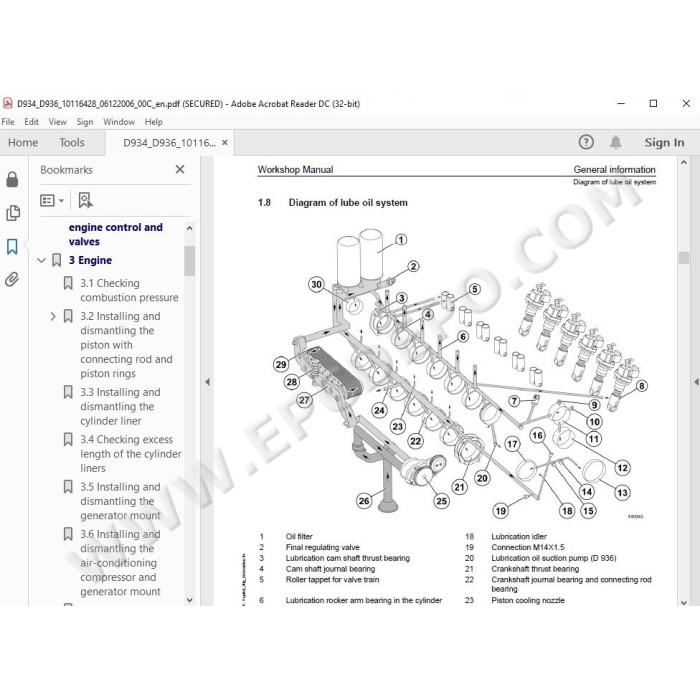The height and width of the screenshot is (700, 700).
Task: Click bookmark icon for 3.5 Installing
Action: point(68,487)
